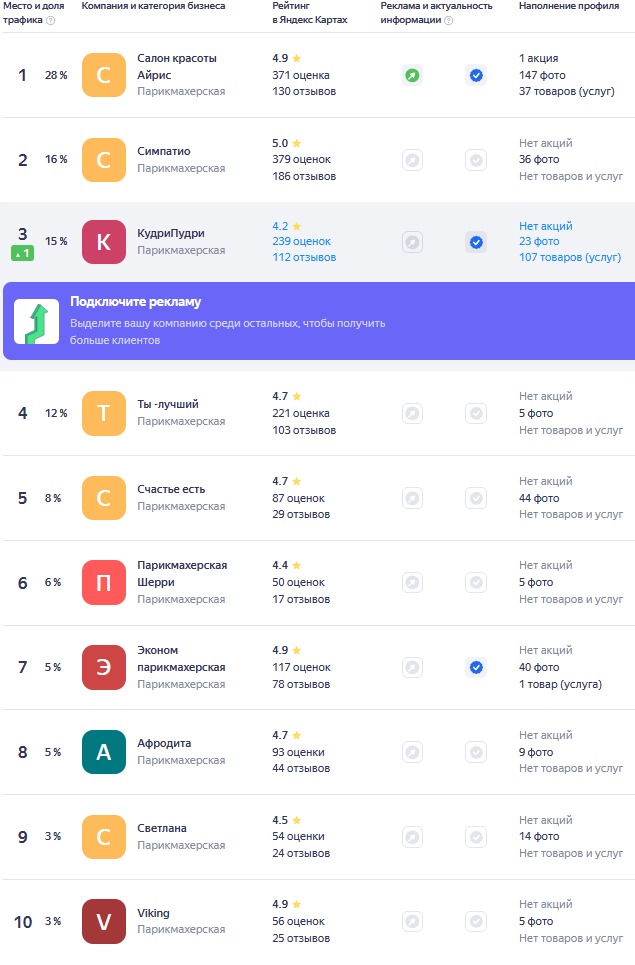Click the grey advertising icon for Эконом парикмахерская
Image resolution: width=635 pixels, height=965 pixels.
pos(412,667)
